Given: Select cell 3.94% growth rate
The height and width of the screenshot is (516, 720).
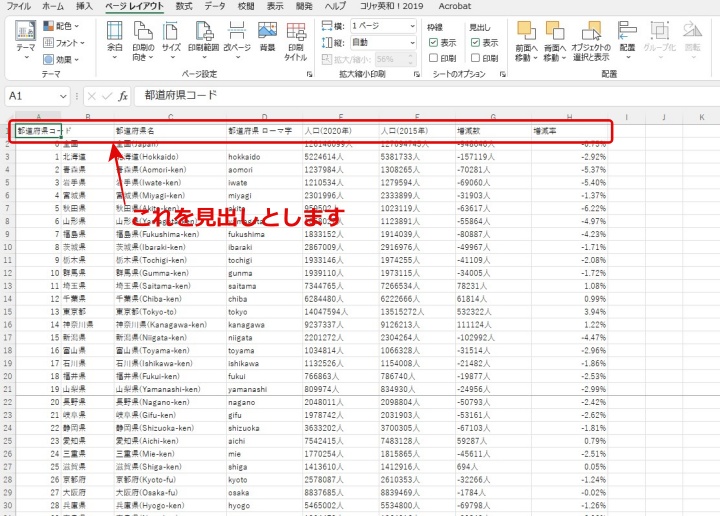Looking at the screenshot, I should point(569,312).
